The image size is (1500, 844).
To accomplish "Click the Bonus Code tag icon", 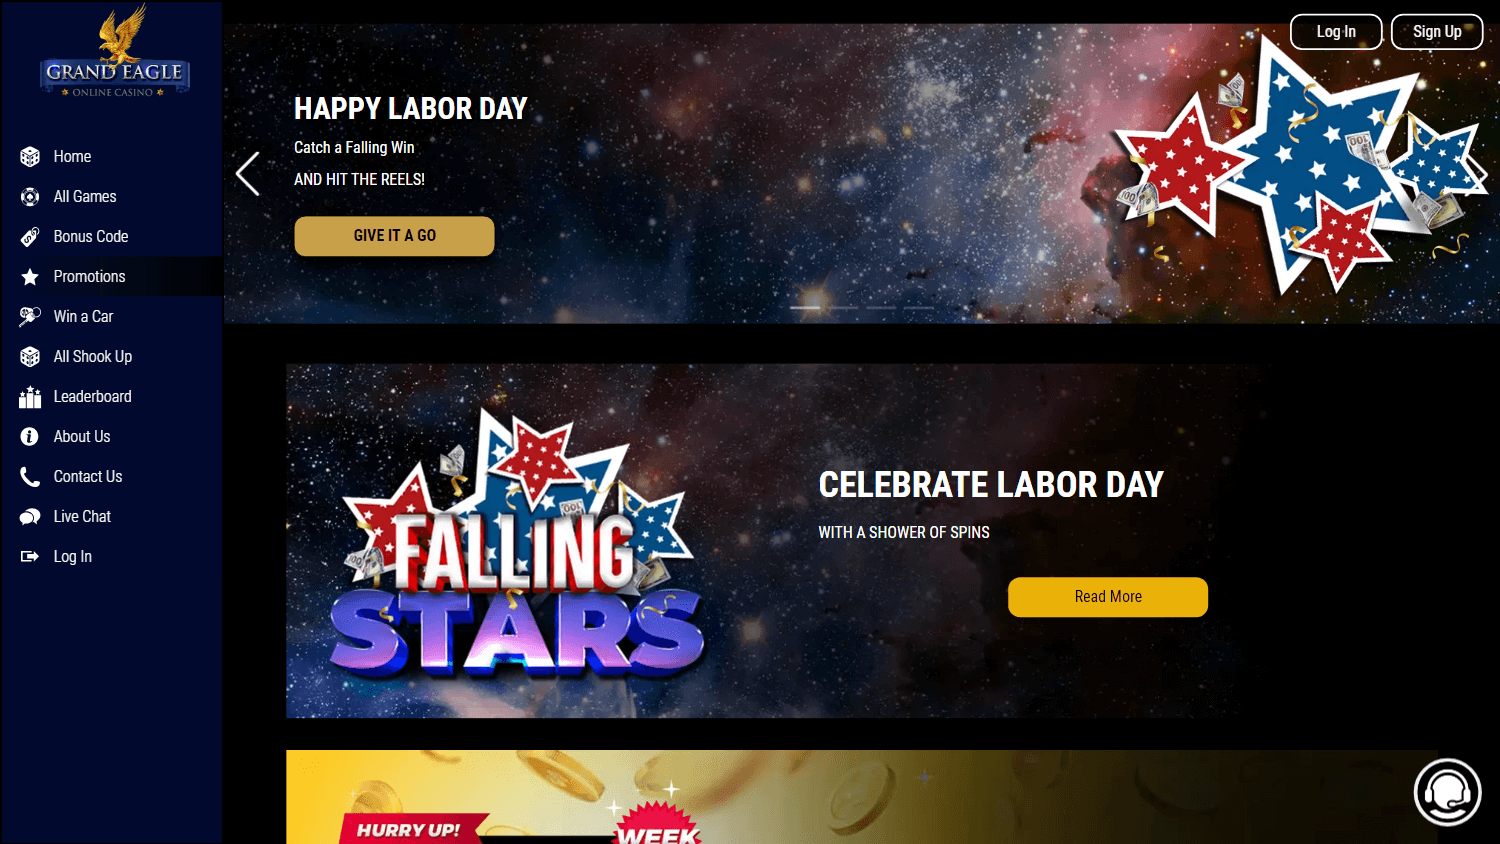I will pos(30,237).
